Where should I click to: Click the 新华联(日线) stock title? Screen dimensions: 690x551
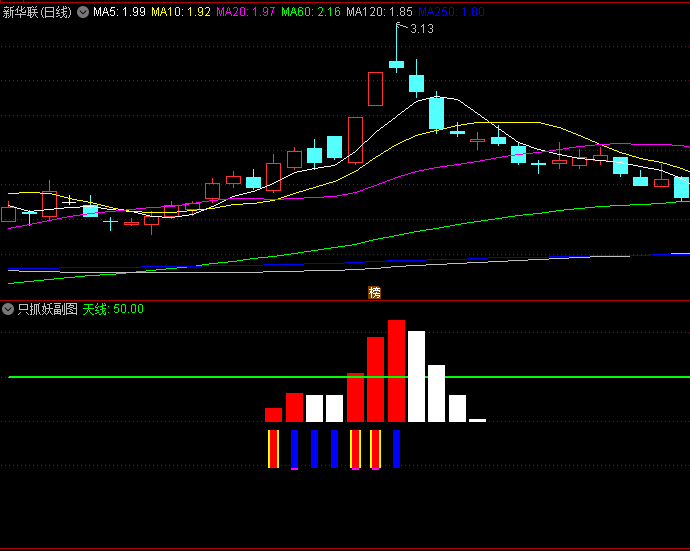(37, 12)
